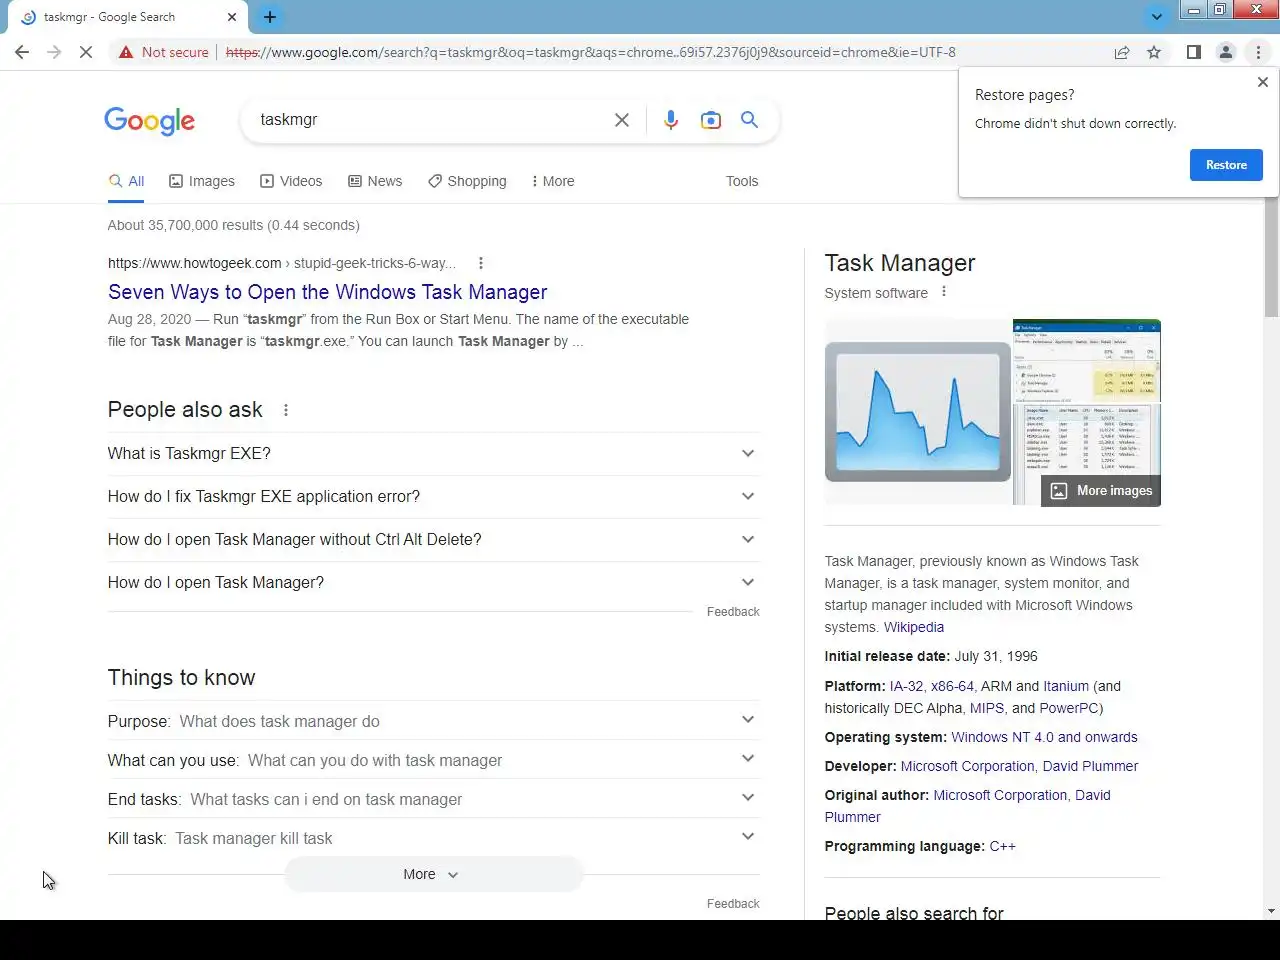Close the taskmgr Google Search tab

tap(232, 17)
